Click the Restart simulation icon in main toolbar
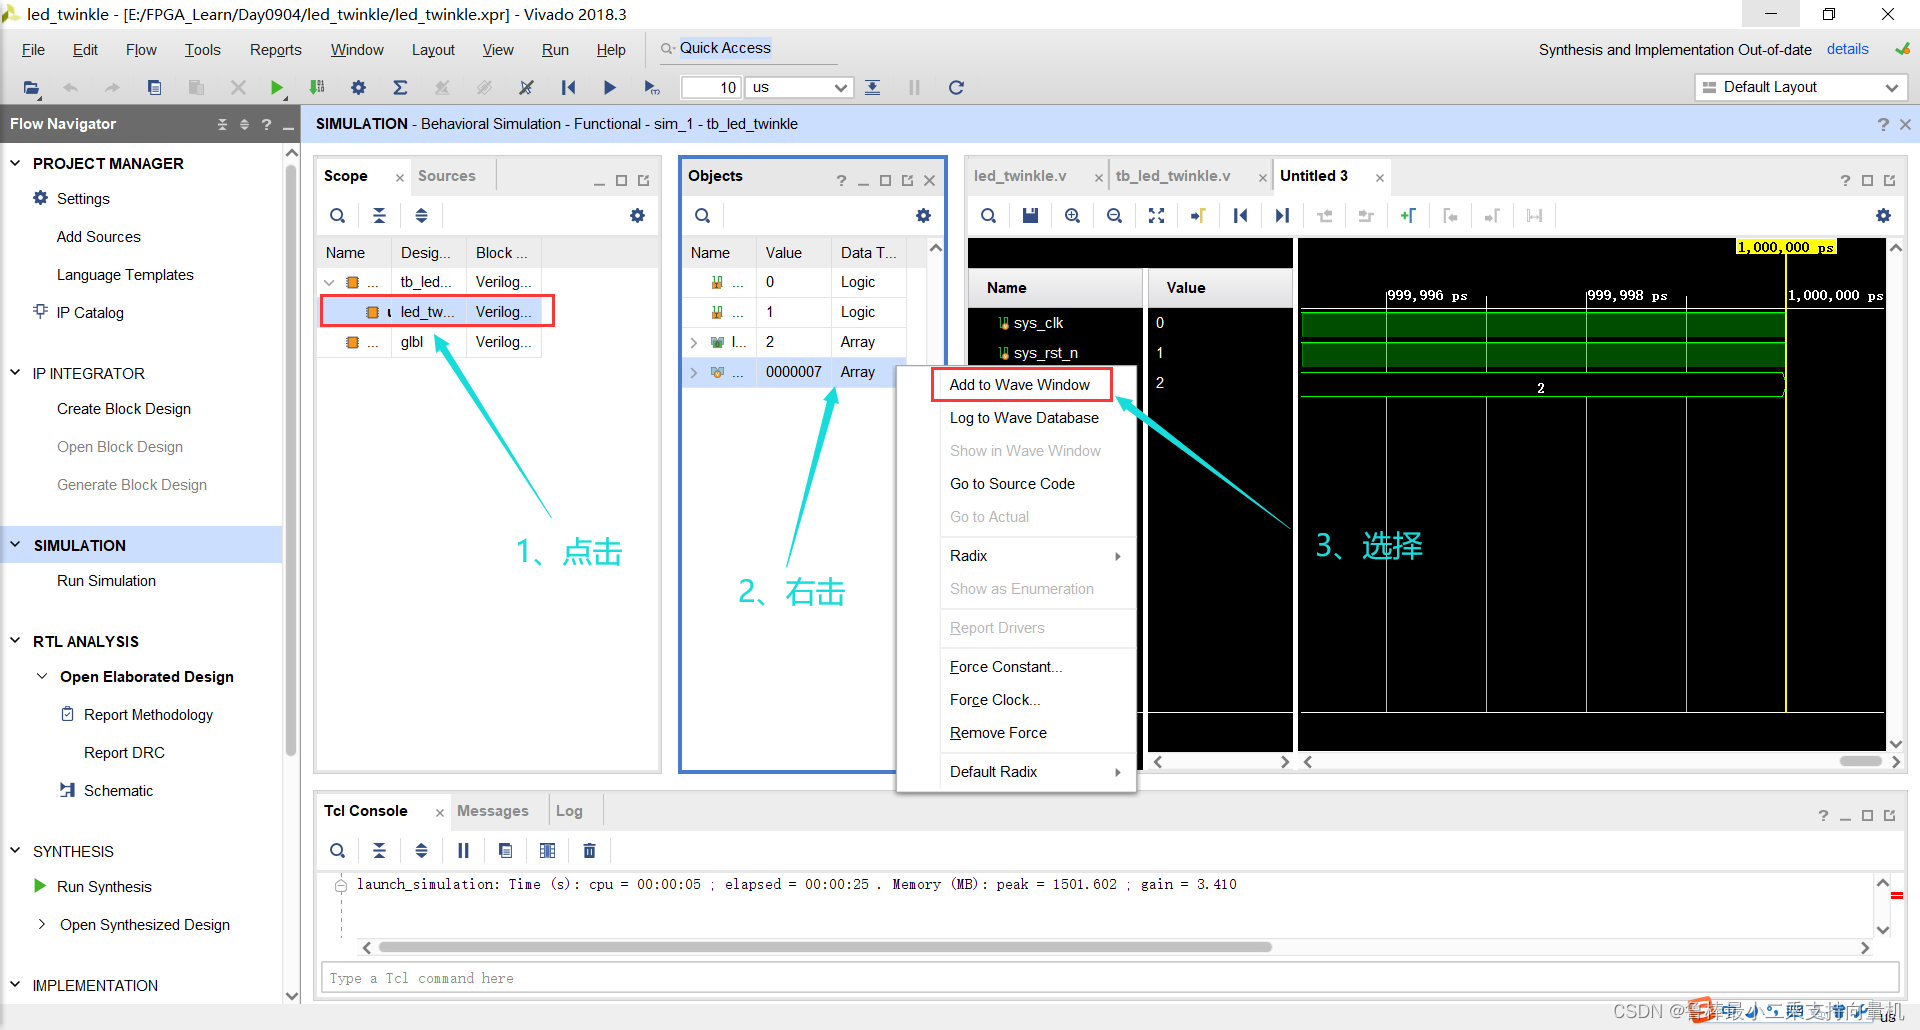 point(568,88)
